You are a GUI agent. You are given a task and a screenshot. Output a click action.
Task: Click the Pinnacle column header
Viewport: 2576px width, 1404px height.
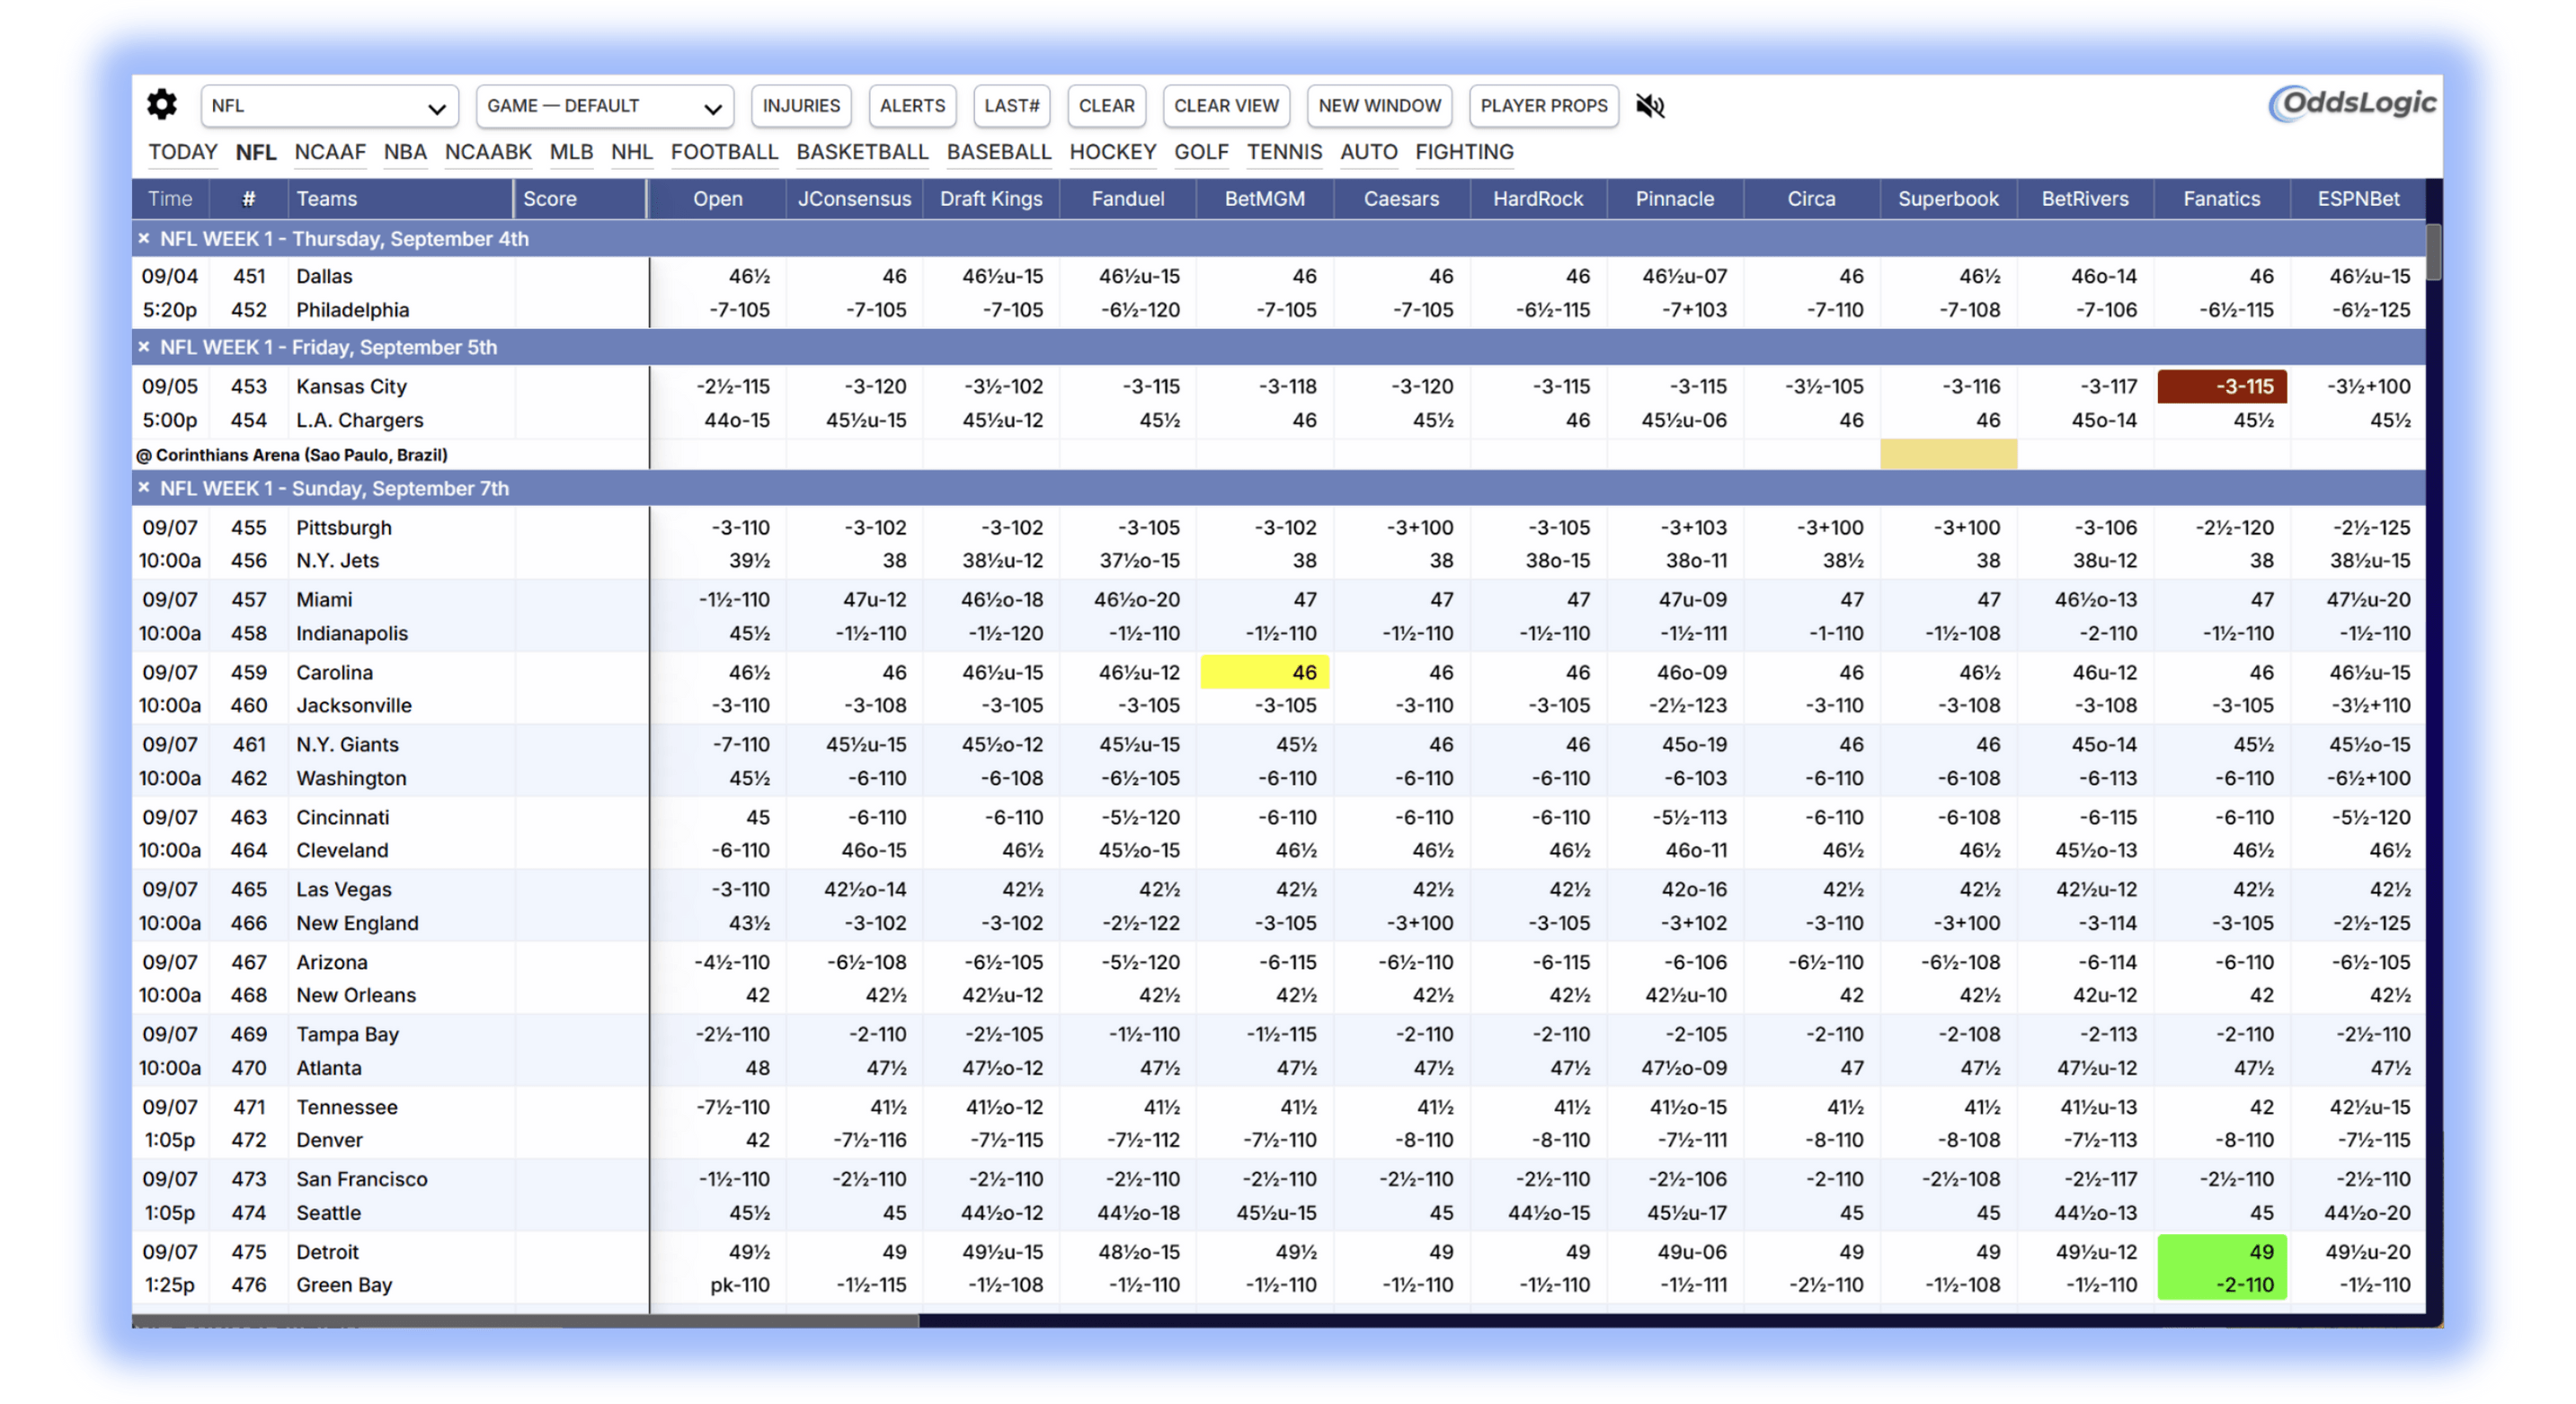(1674, 198)
